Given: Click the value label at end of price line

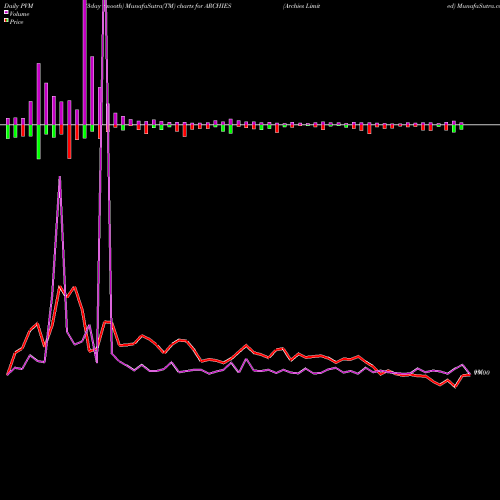Looking at the screenshot, I should coord(482,373).
